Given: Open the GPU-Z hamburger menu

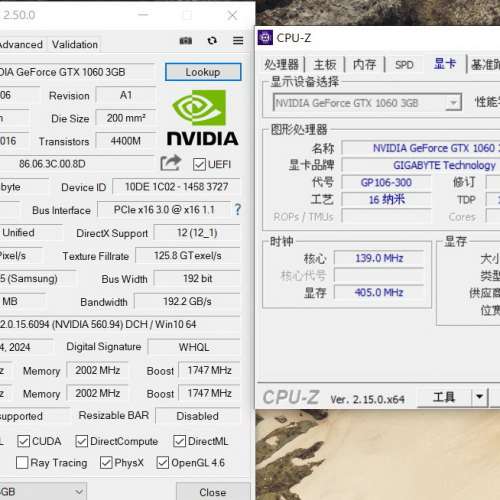Looking at the screenshot, I should point(238,41).
